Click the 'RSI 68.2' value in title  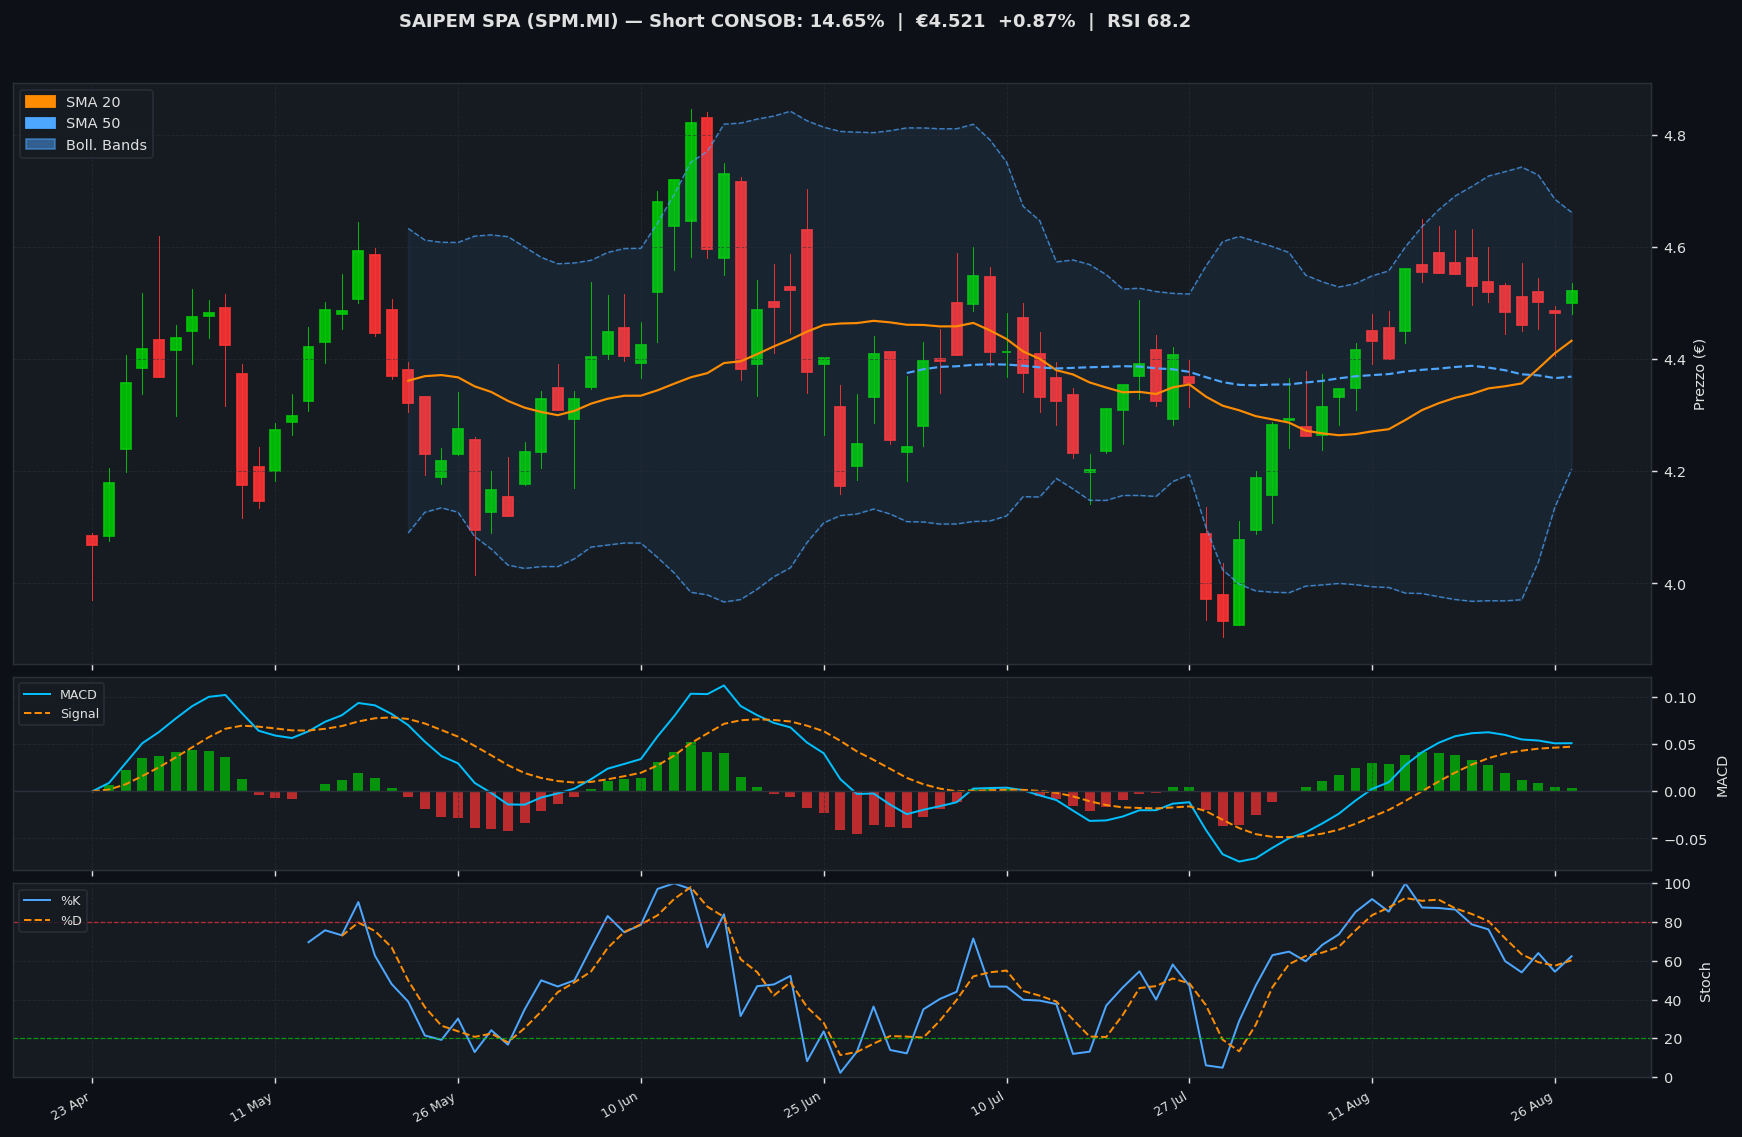tap(1149, 21)
